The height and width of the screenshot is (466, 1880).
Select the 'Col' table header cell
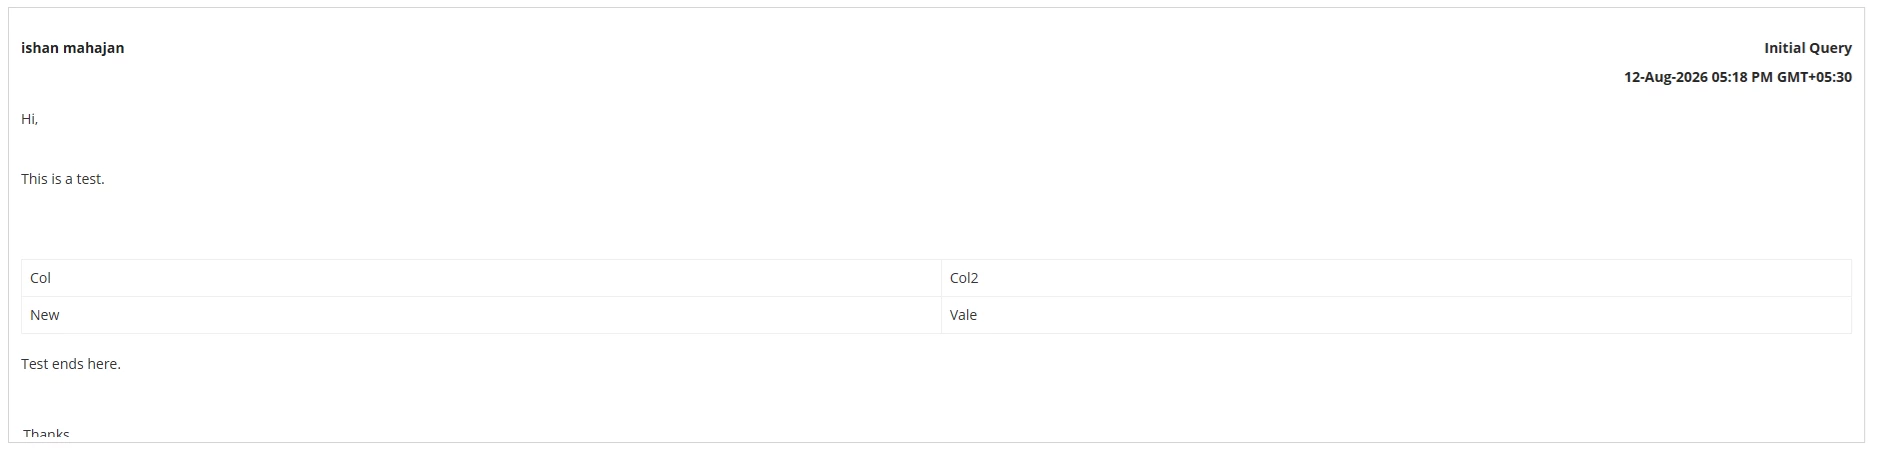coord(481,278)
